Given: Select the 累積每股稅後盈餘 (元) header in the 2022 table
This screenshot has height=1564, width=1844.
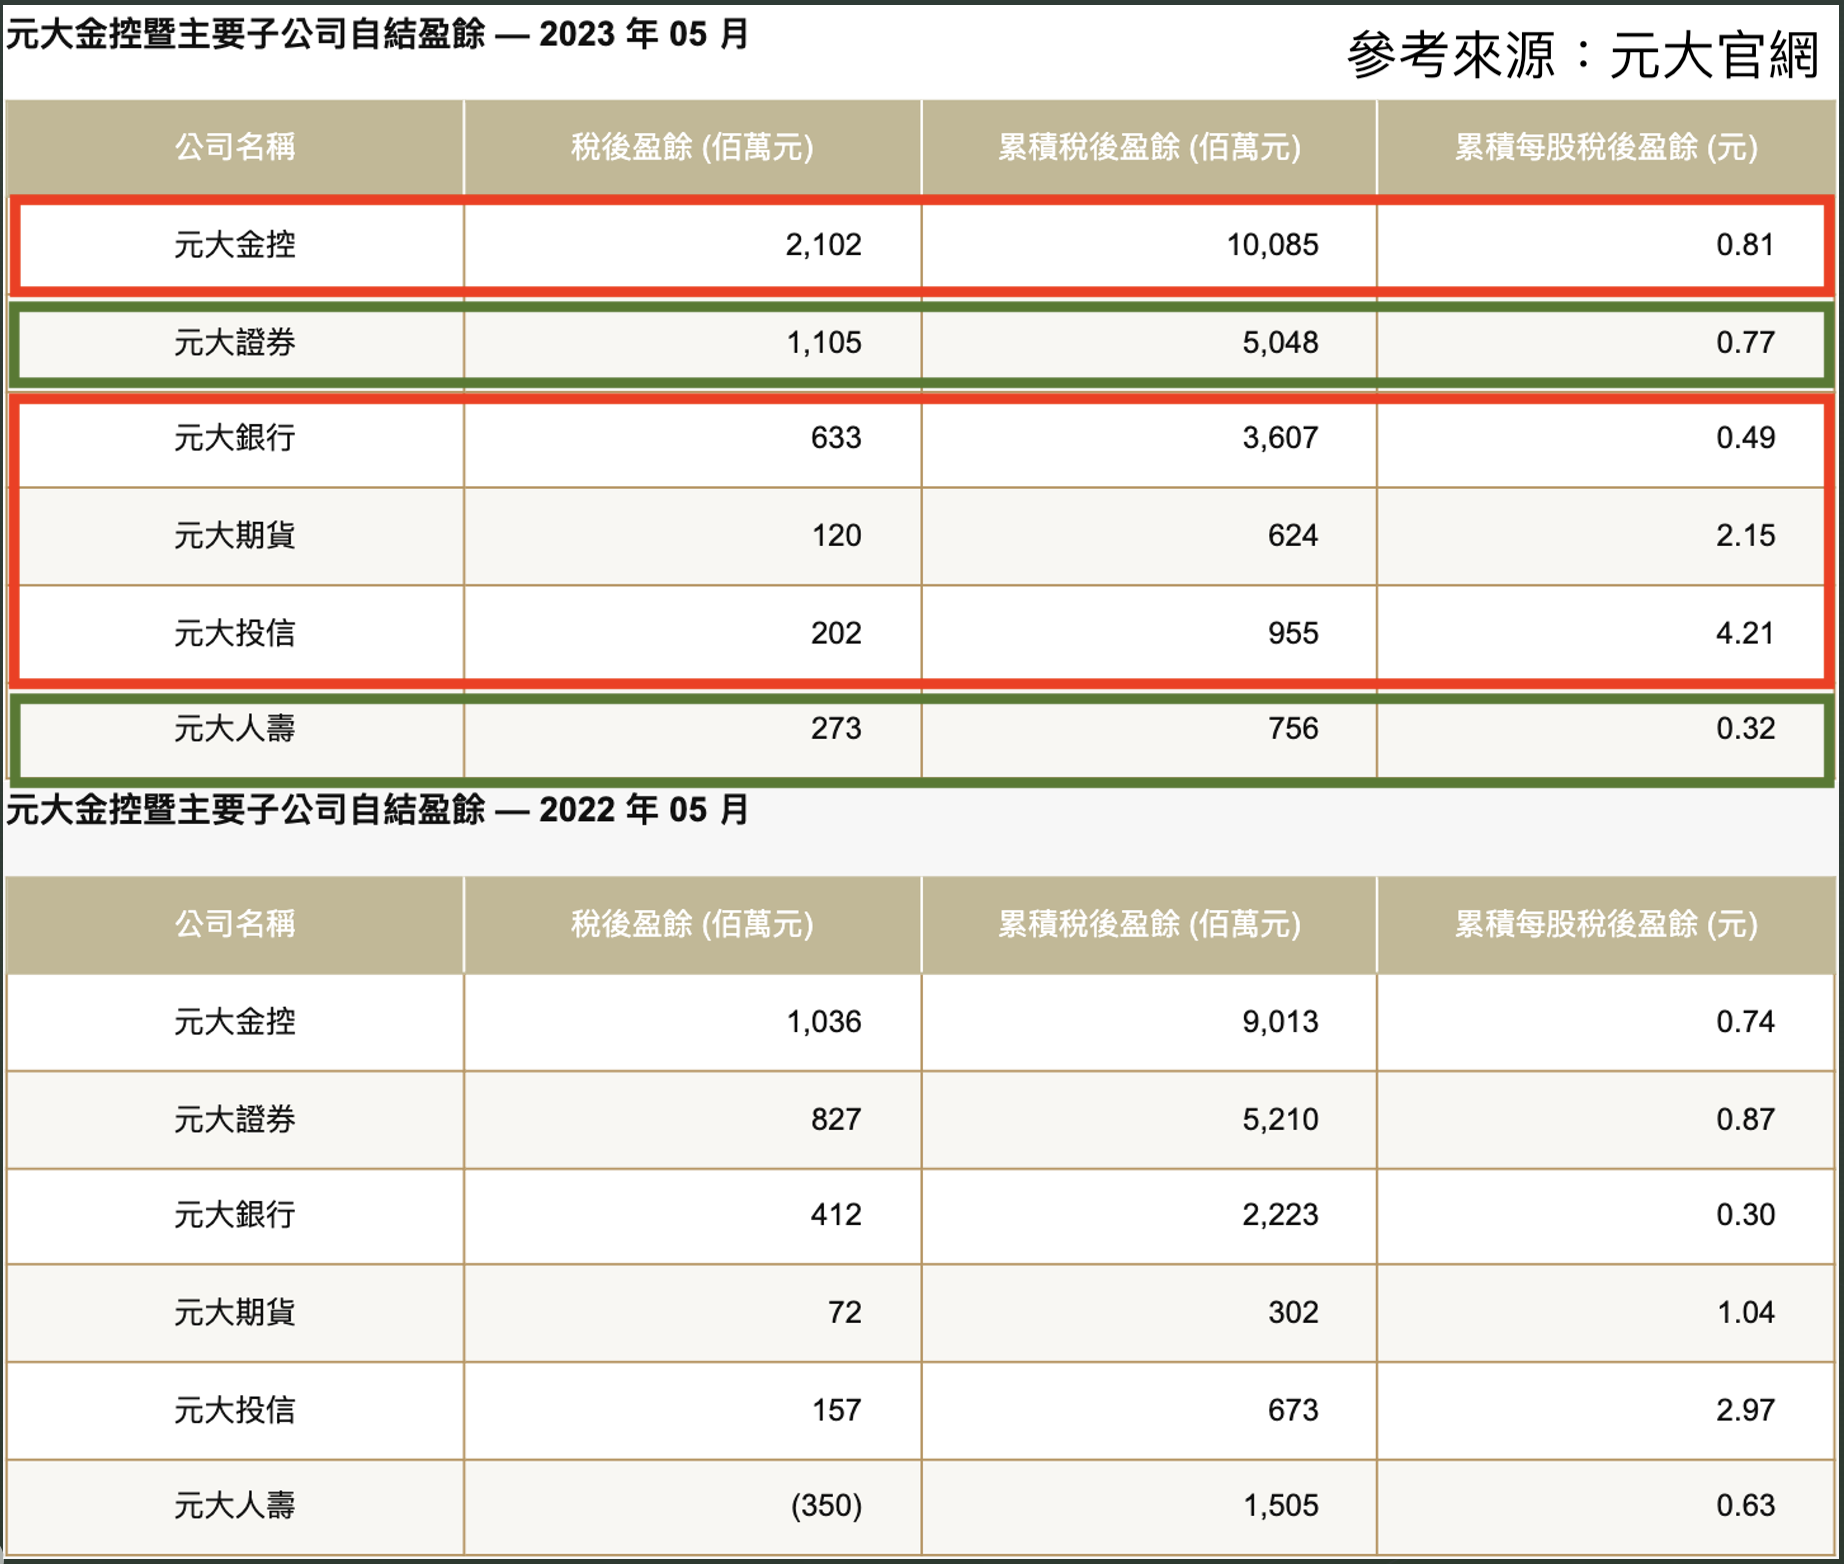Looking at the screenshot, I should coord(1606,923).
